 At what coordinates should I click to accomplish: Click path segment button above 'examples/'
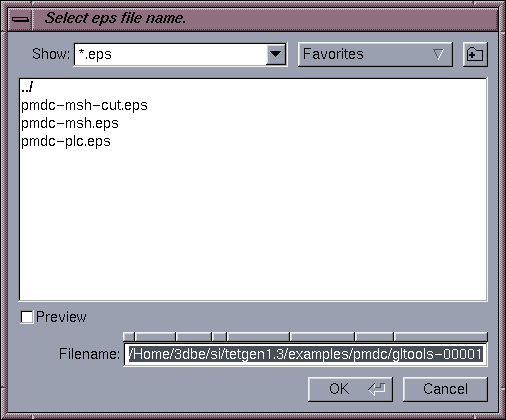pyautogui.click(x=322, y=336)
